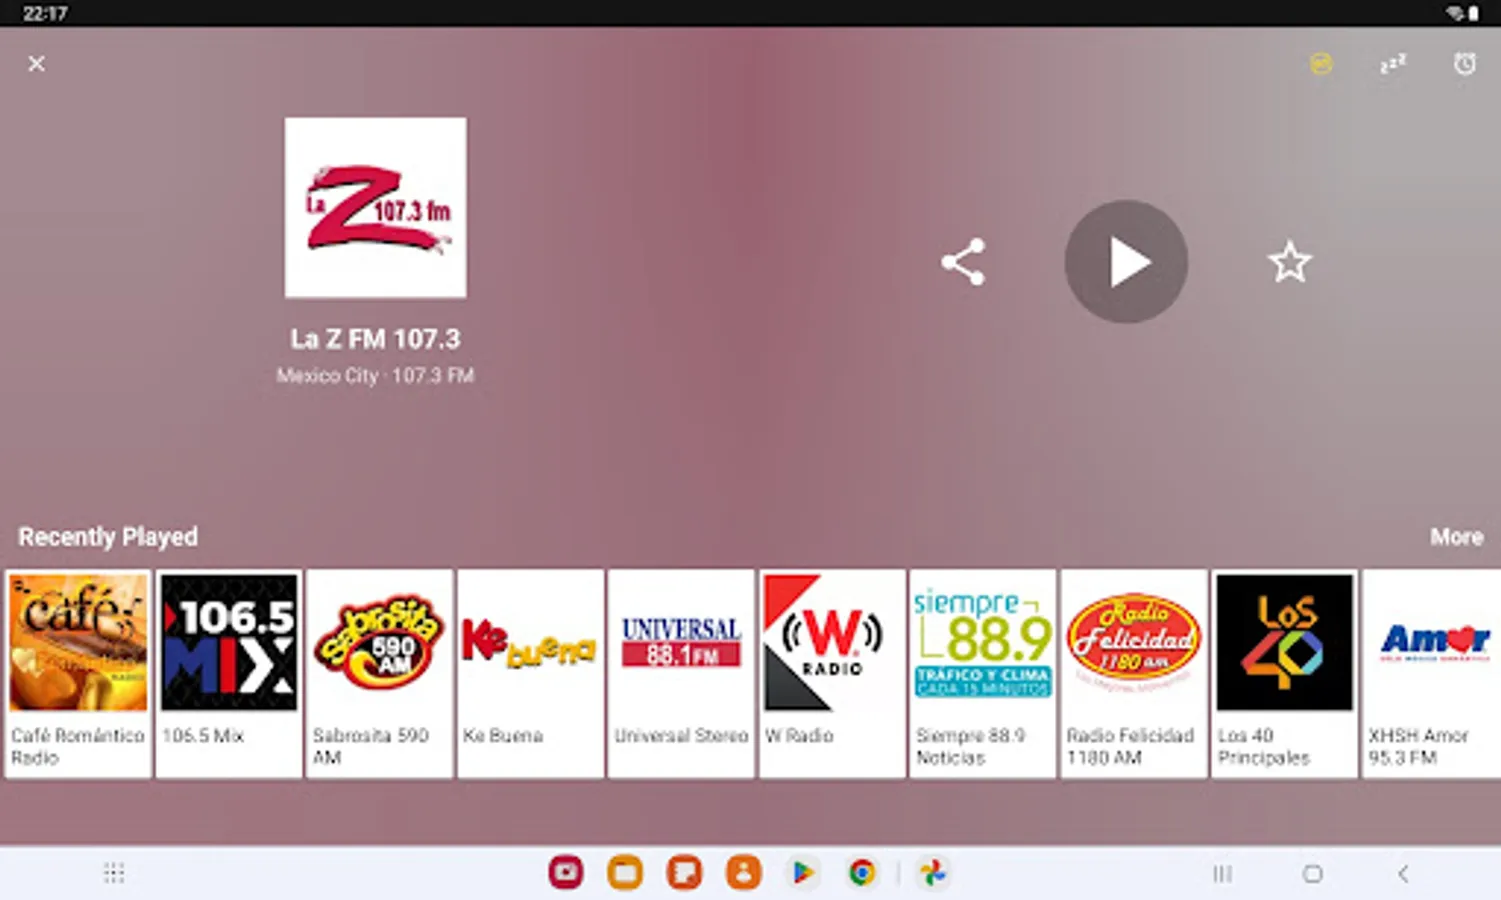This screenshot has height=900, width=1501.
Task: Open Chrome browser in taskbar
Action: tap(862, 873)
